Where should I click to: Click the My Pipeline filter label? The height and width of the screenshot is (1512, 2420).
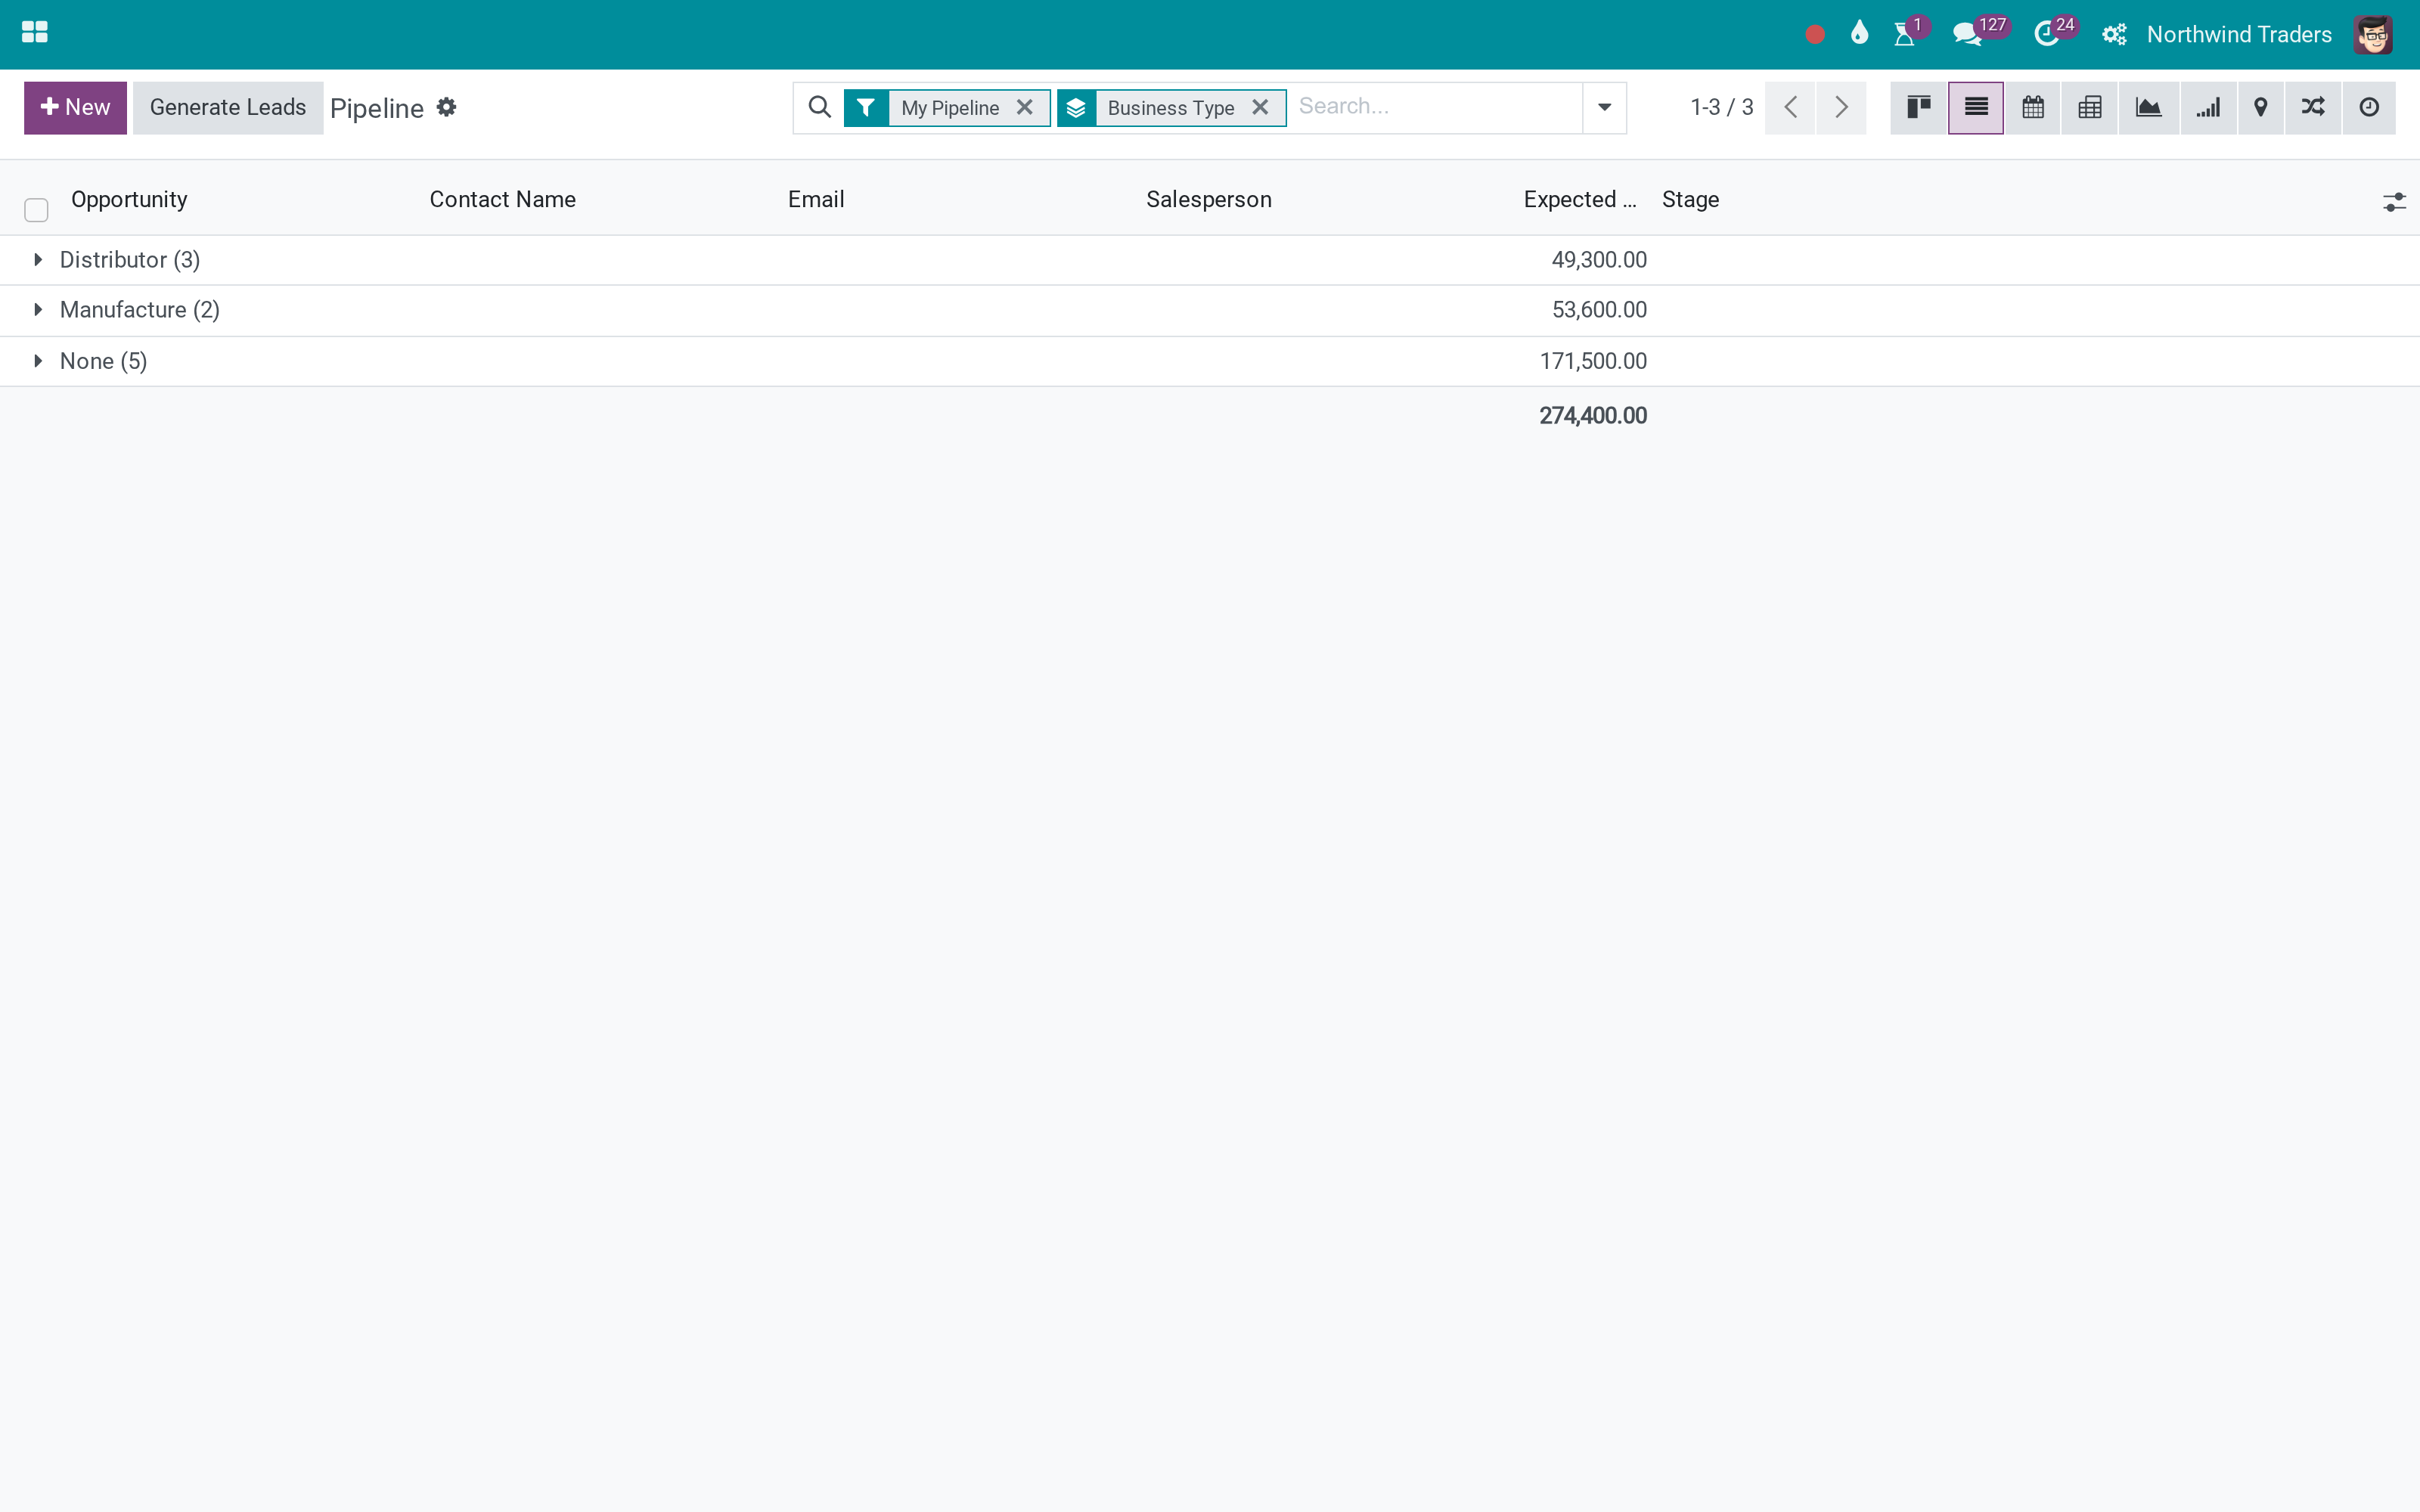(x=950, y=108)
